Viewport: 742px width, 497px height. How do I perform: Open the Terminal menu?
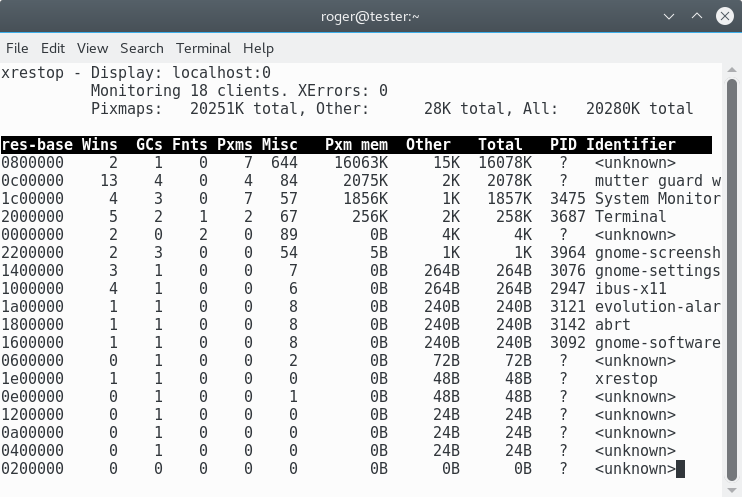point(203,48)
